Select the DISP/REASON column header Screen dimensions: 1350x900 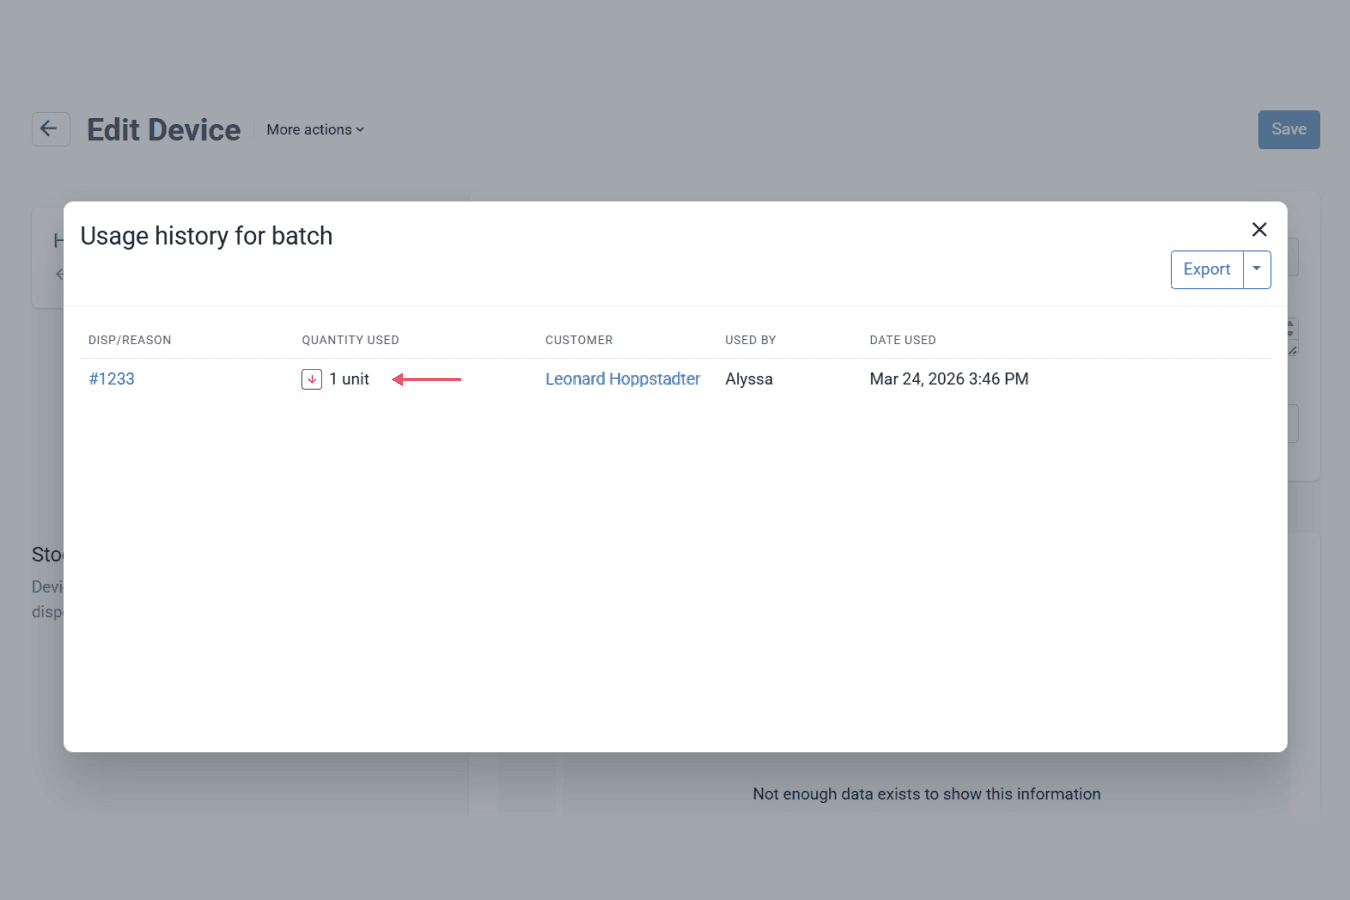point(130,340)
